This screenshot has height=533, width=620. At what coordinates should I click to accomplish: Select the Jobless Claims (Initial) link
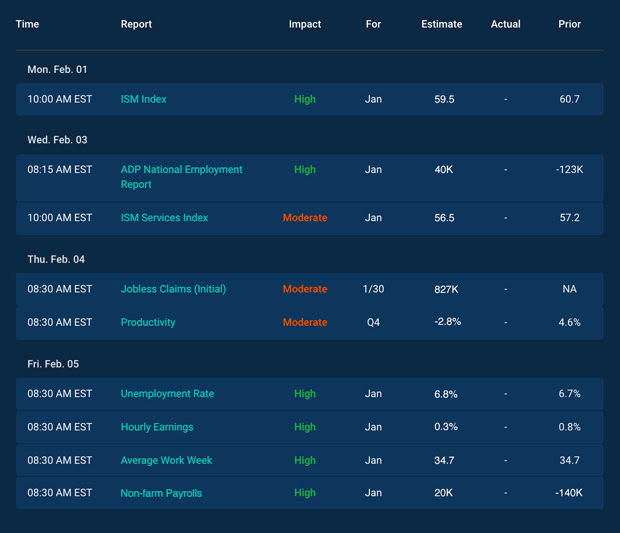[173, 289]
